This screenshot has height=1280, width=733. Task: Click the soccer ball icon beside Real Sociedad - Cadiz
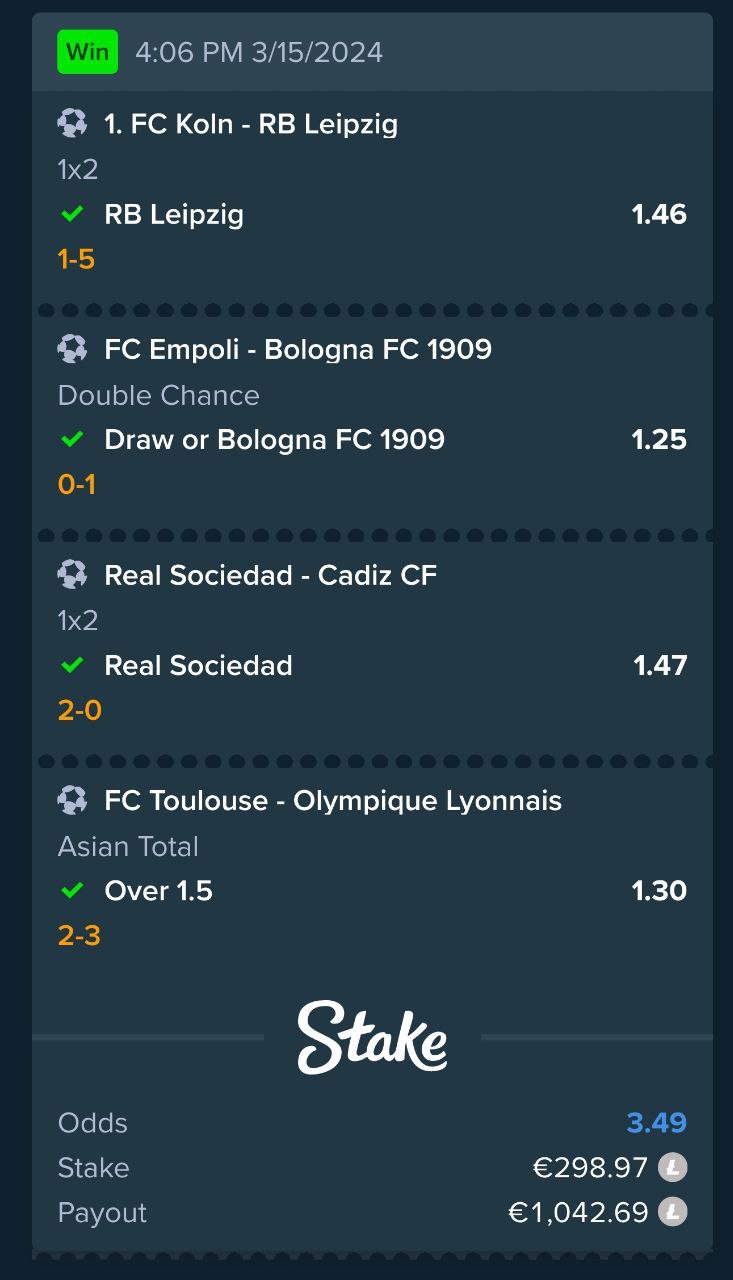point(72,575)
